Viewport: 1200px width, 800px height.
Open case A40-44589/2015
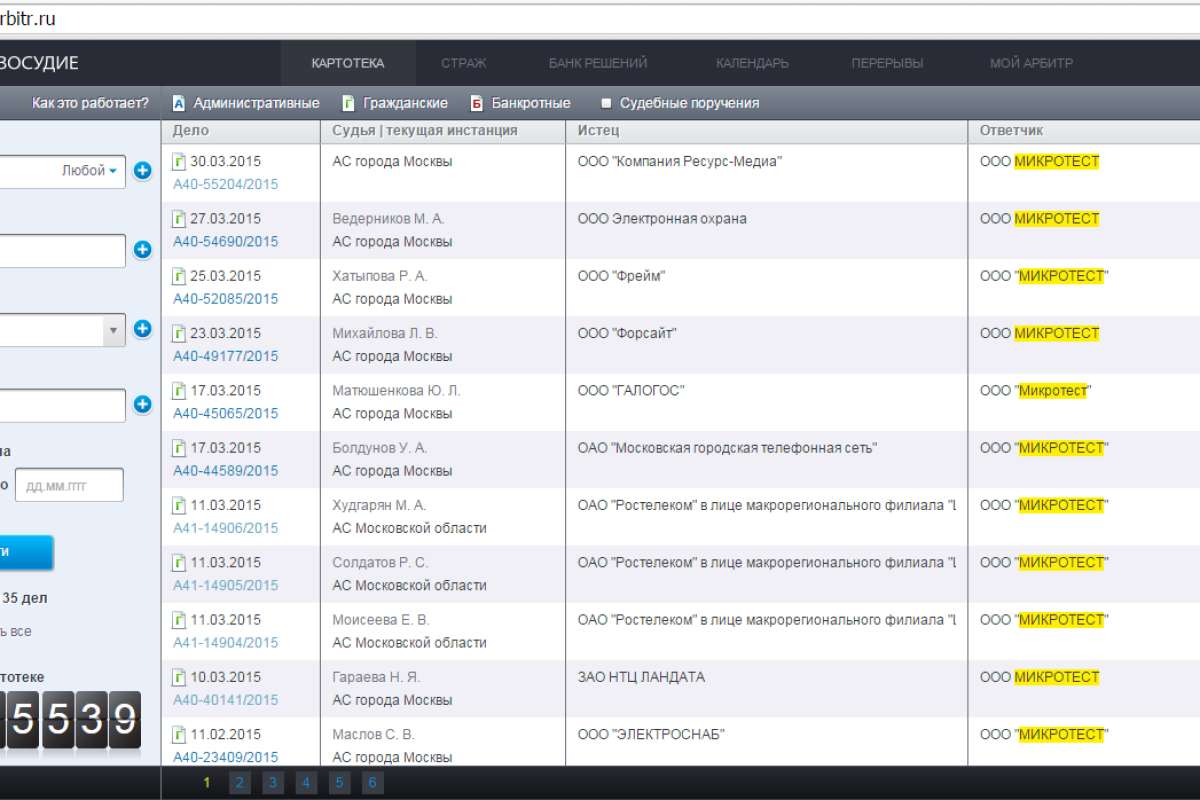click(x=226, y=470)
